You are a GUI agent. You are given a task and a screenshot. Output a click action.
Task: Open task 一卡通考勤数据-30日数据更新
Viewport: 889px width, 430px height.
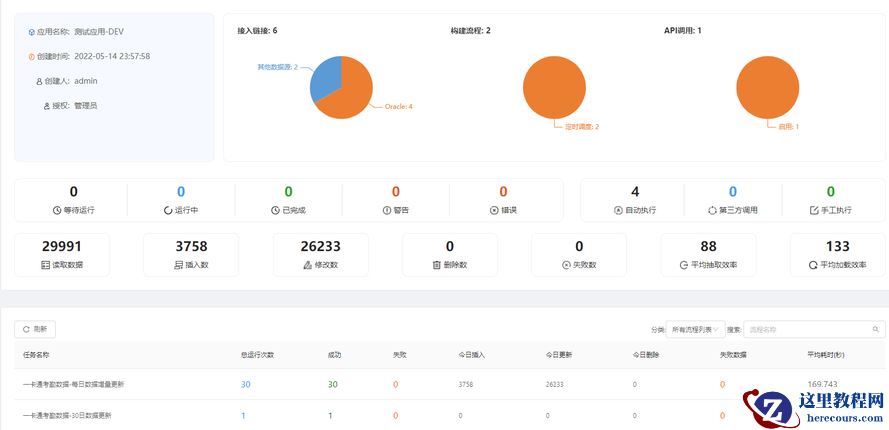pyautogui.click(x=67, y=416)
